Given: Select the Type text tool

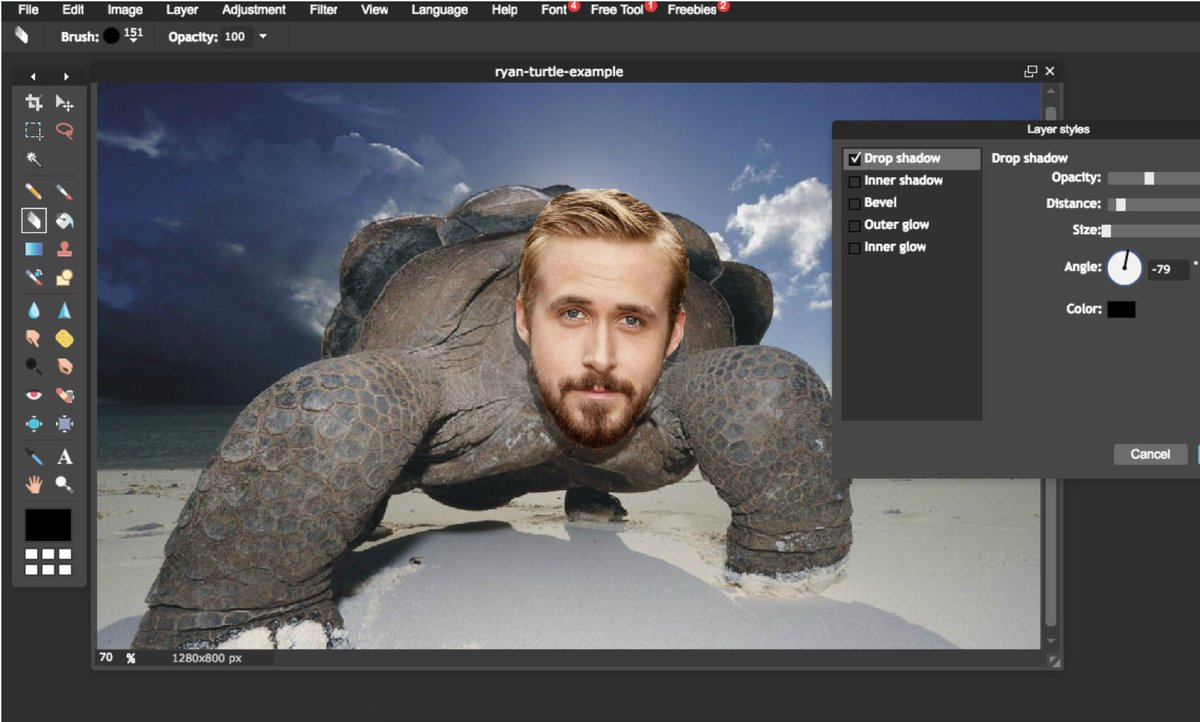Looking at the screenshot, I should pyautogui.click(x=64, y=457).
